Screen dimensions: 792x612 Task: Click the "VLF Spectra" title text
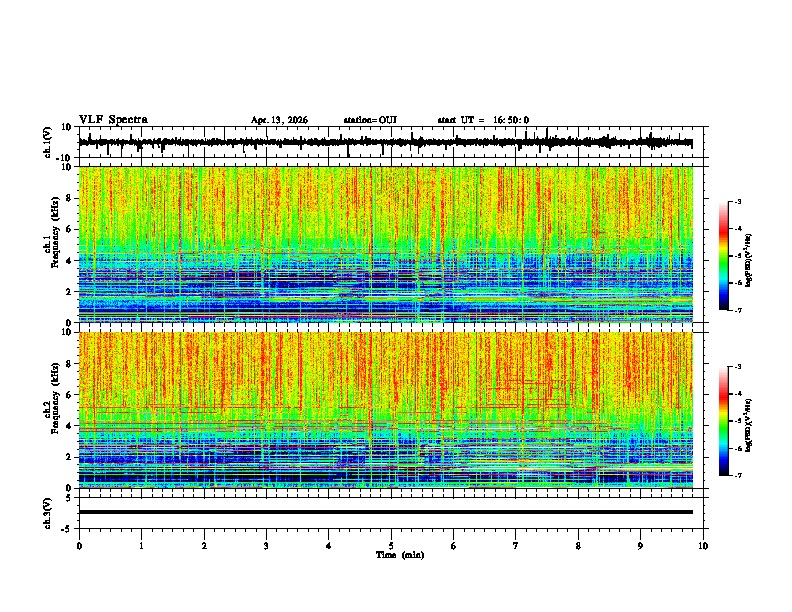(x=113, y=120)
